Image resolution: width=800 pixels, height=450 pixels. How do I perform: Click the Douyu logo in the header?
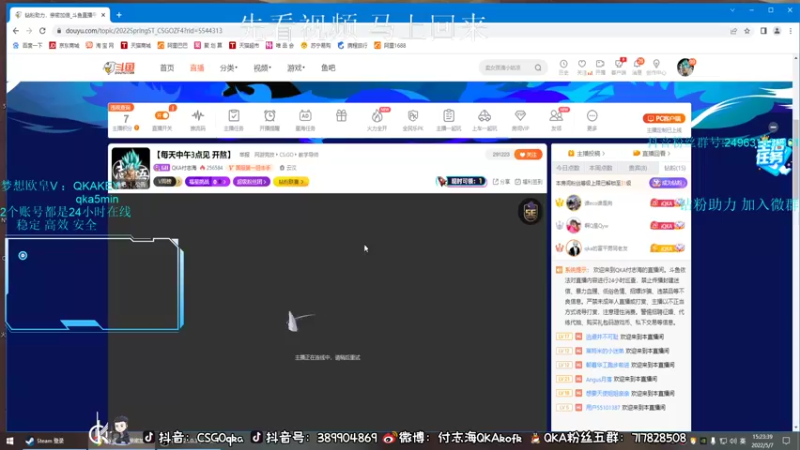119,68
